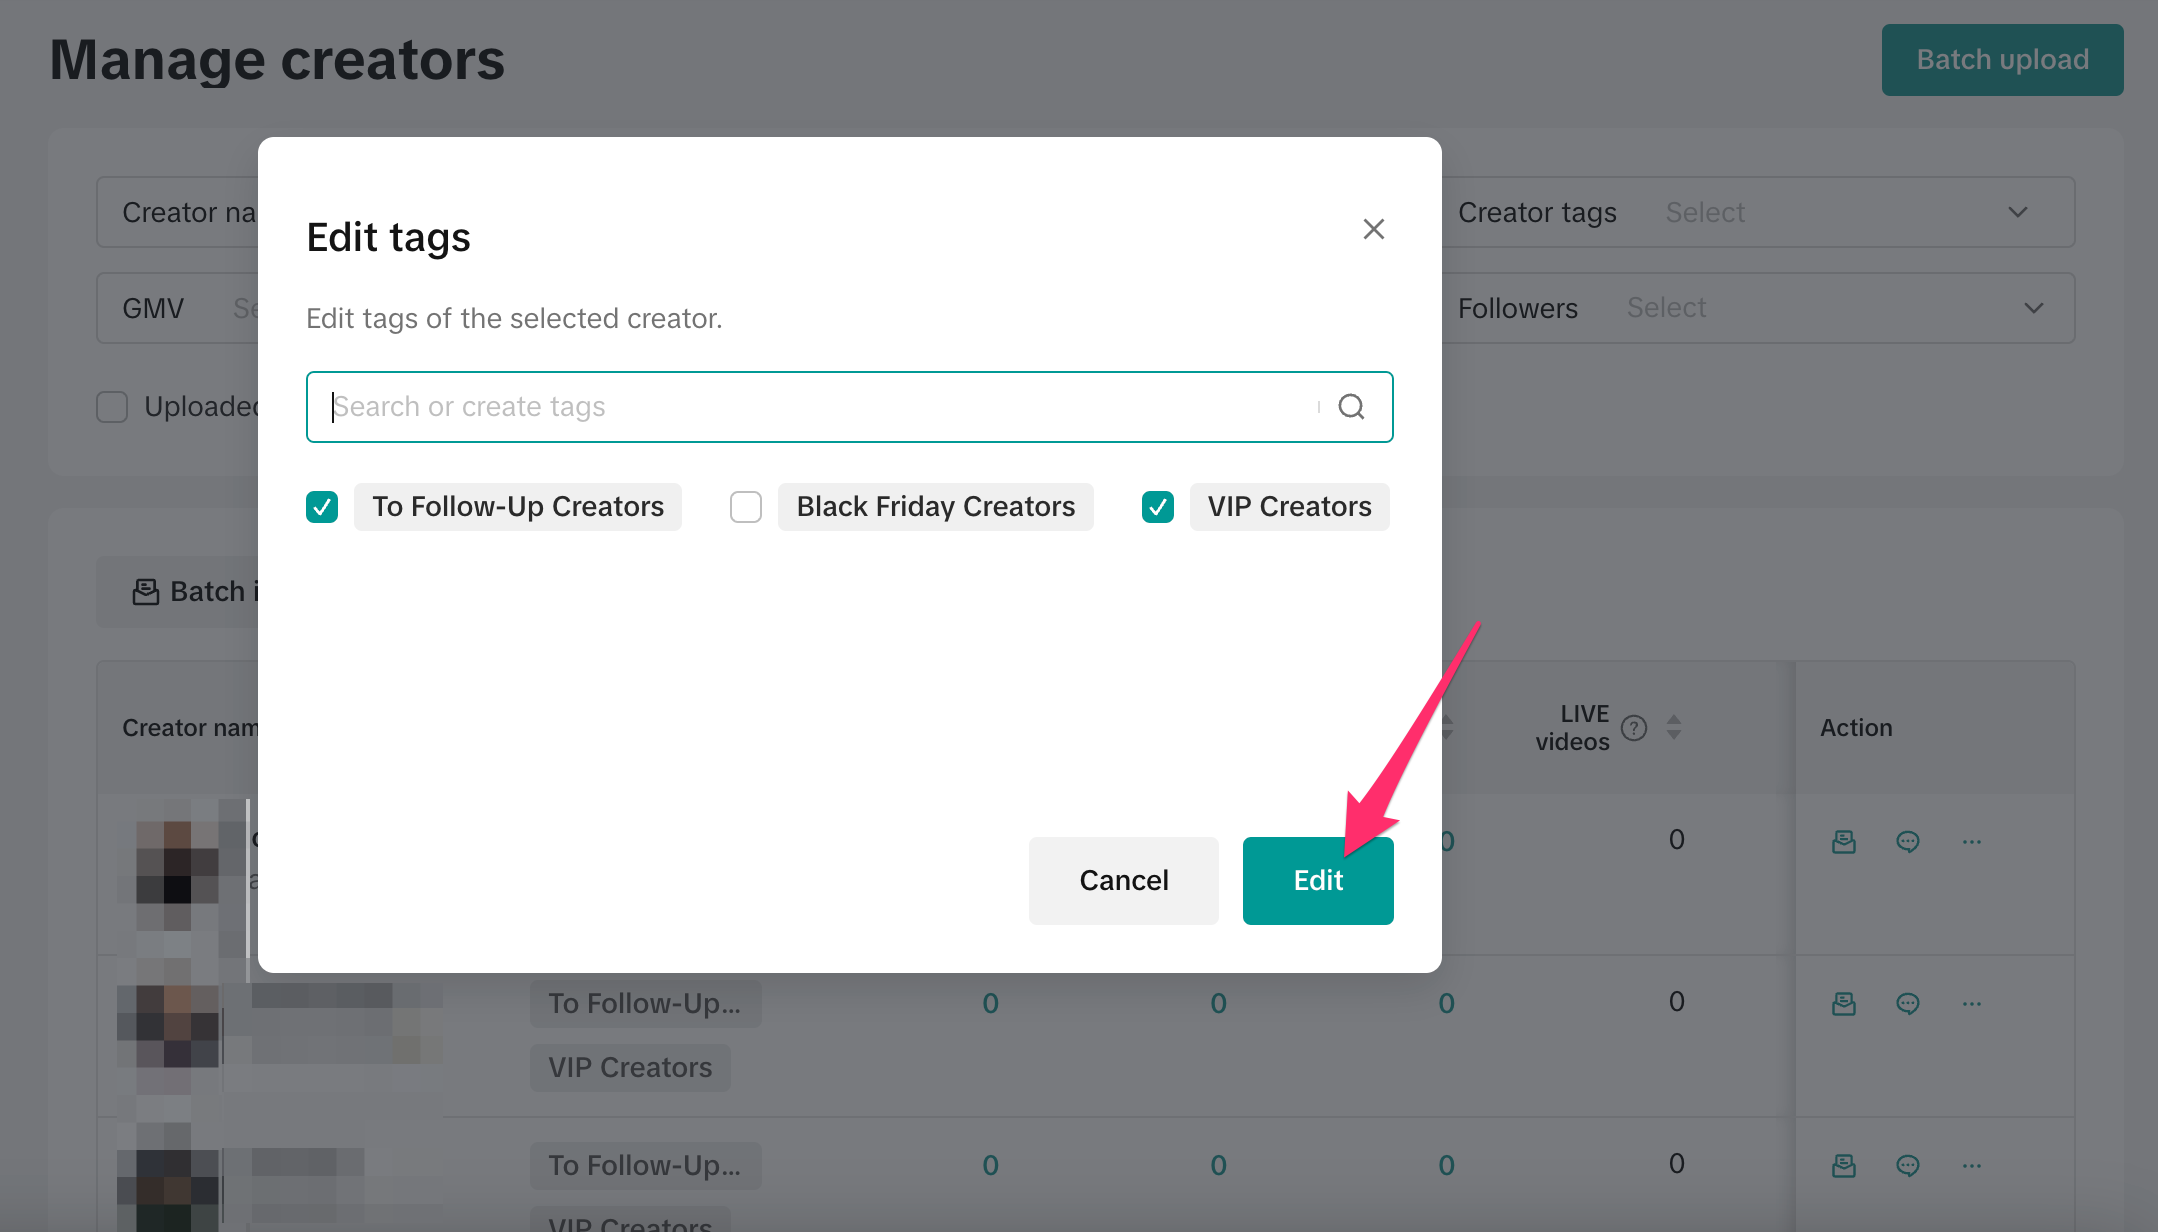
Task: Focus the Search or create tags field
Action: (820, 407)
